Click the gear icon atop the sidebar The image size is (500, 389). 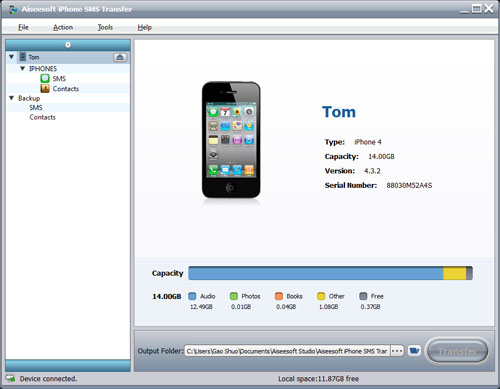click(68, 45)
